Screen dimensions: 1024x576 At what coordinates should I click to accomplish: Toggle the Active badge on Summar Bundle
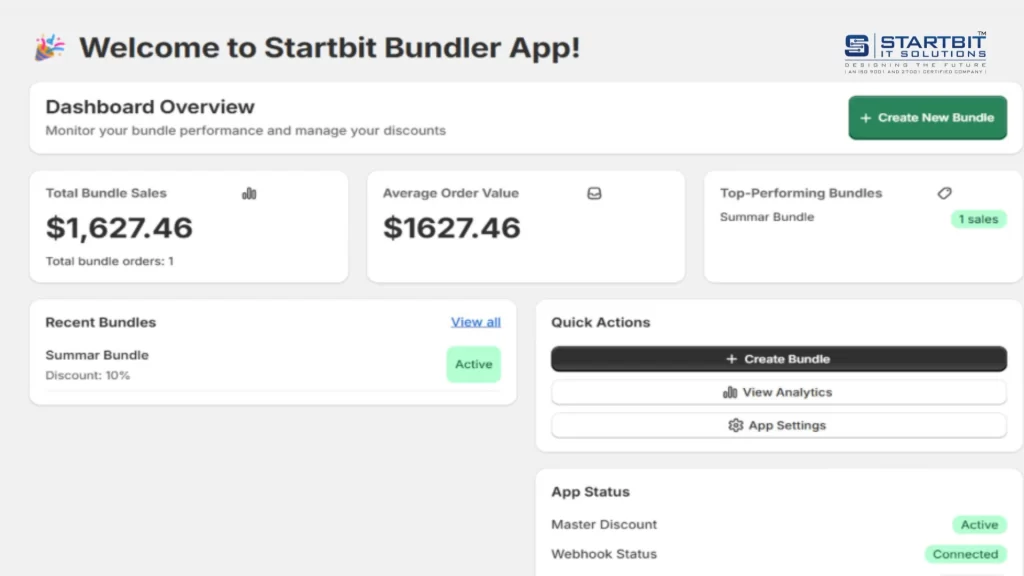pyautogui.click(x=473, y=364)
